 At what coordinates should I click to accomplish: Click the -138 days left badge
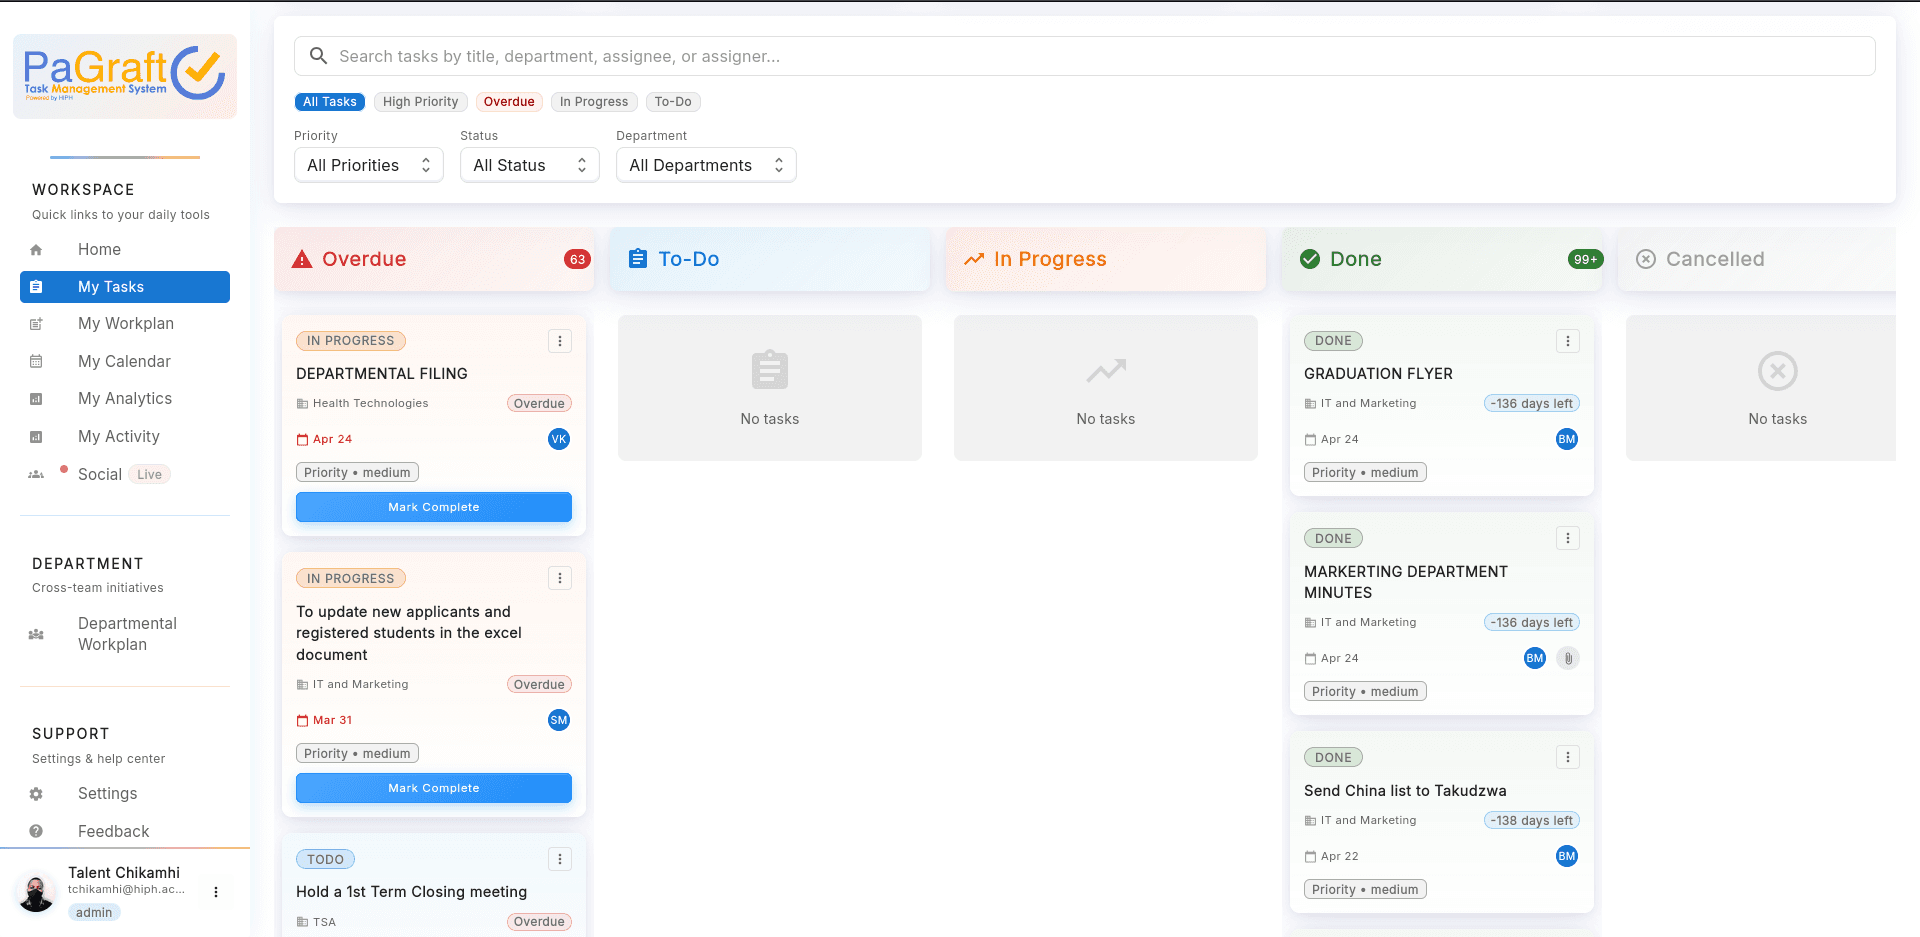pos(1532,821)
